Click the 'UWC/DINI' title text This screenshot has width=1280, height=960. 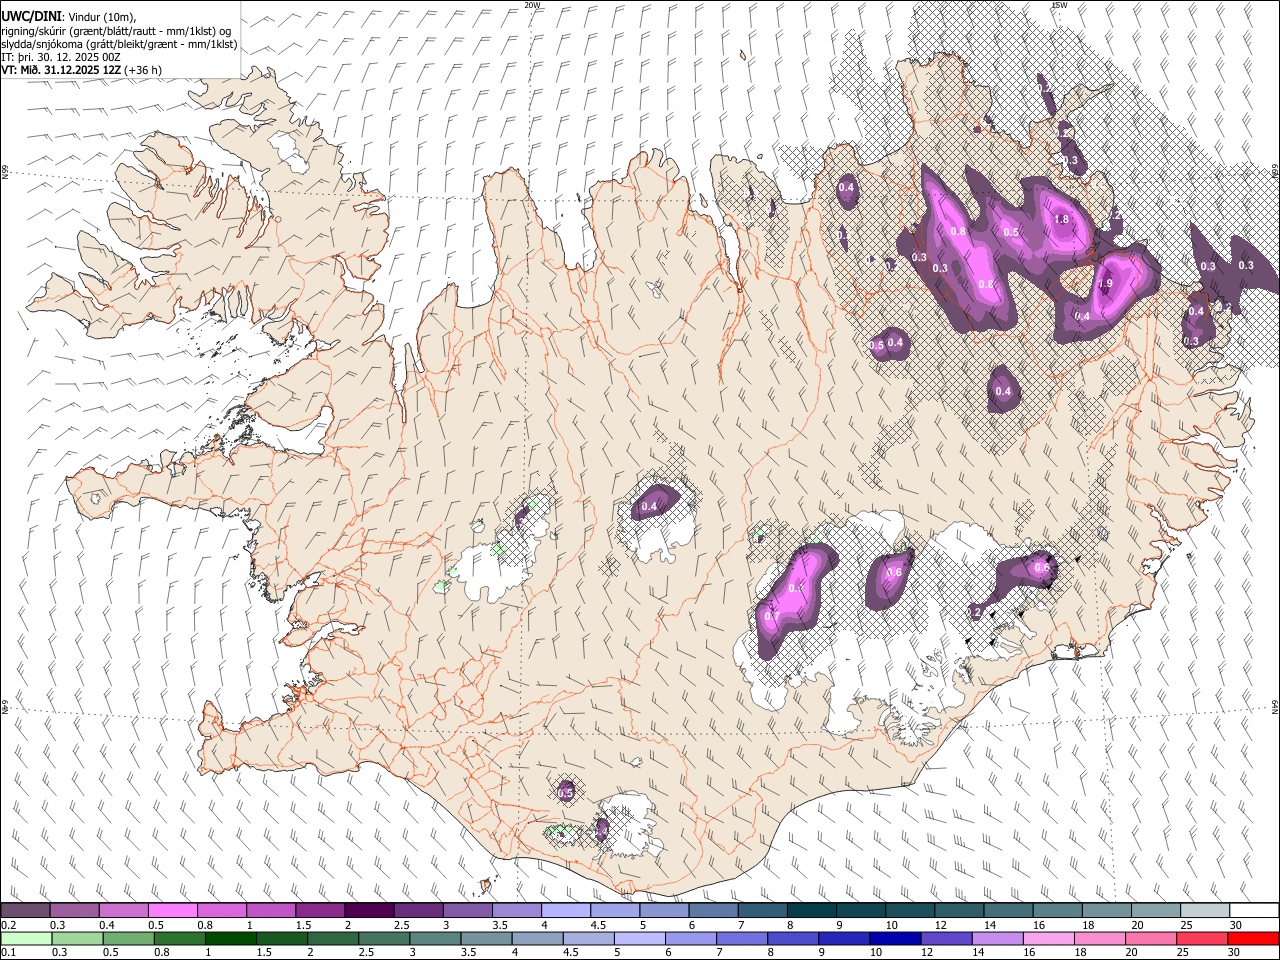point(31,17)
